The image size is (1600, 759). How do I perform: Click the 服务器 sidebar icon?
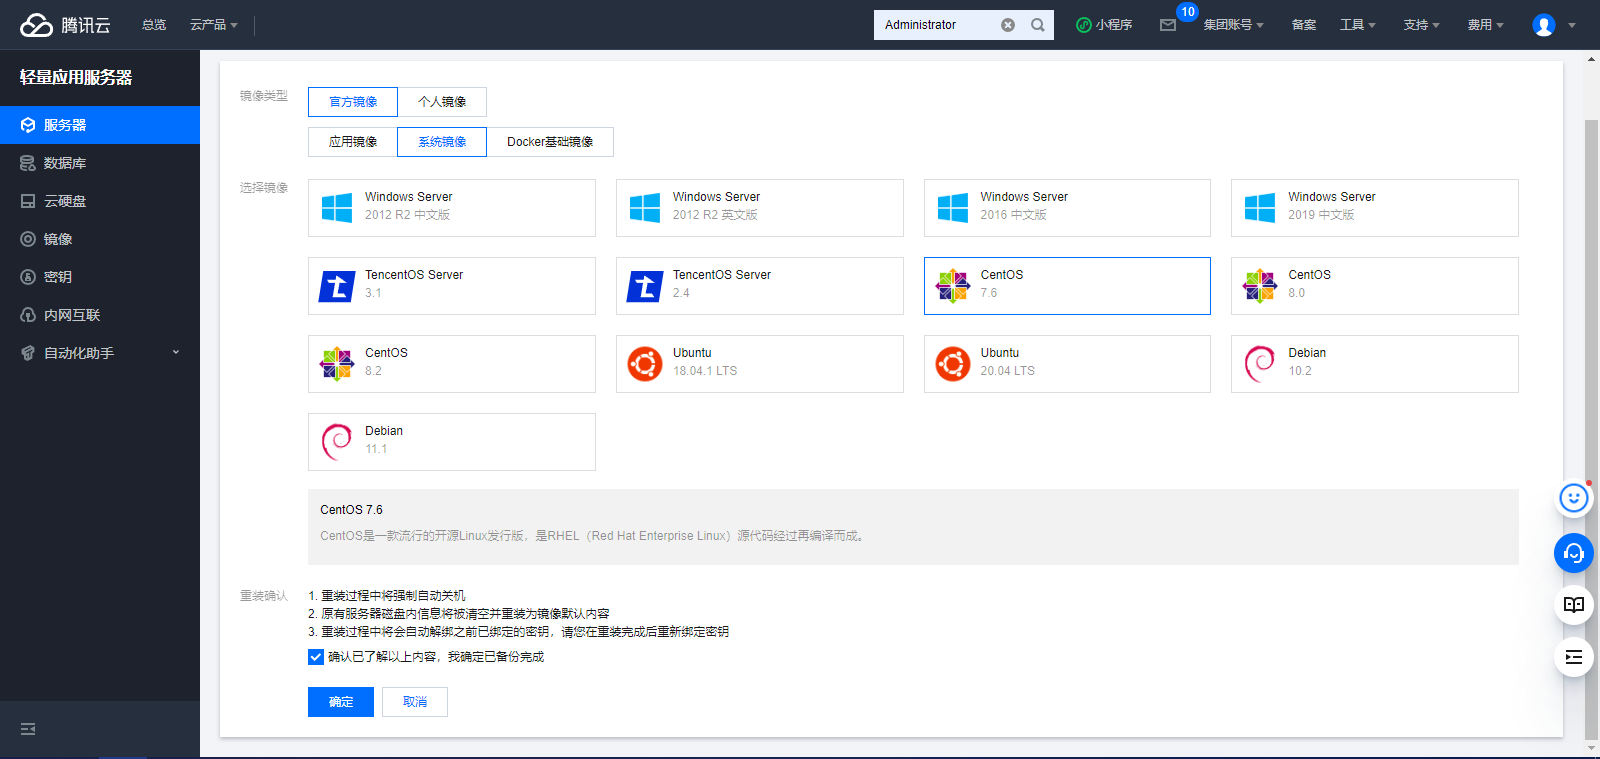point(28,125)
